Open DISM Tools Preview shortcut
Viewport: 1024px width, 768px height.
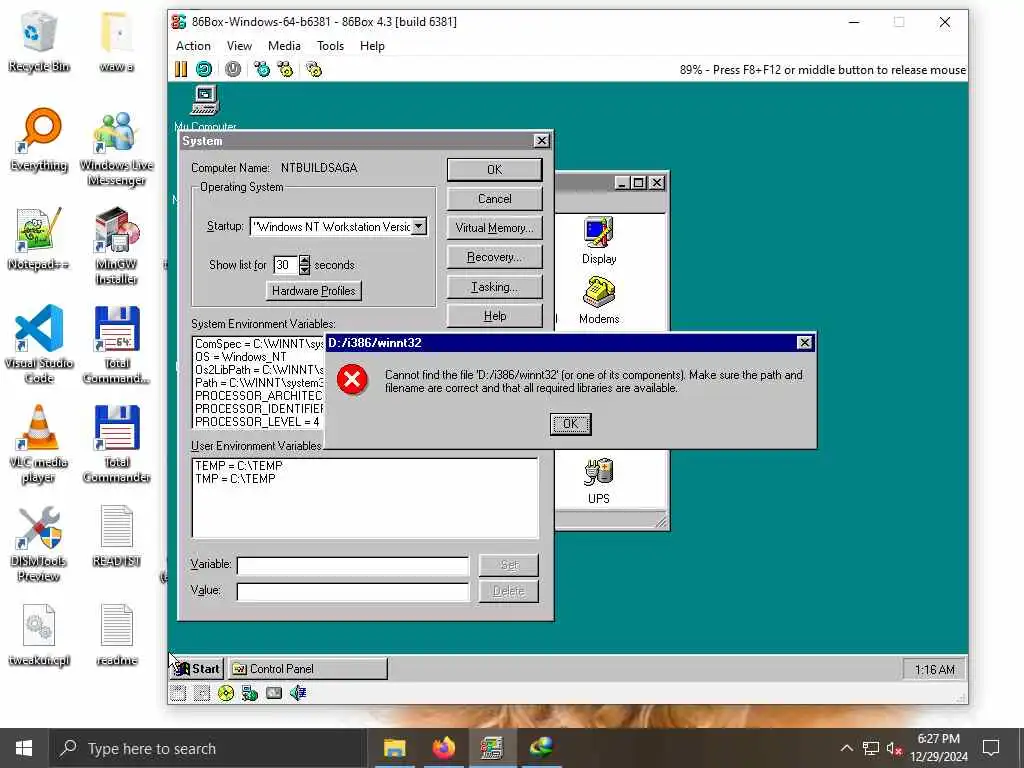39,544
